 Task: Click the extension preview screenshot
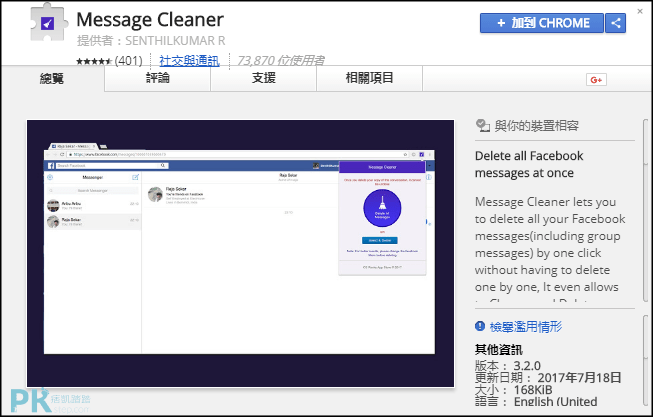(240, 253)
